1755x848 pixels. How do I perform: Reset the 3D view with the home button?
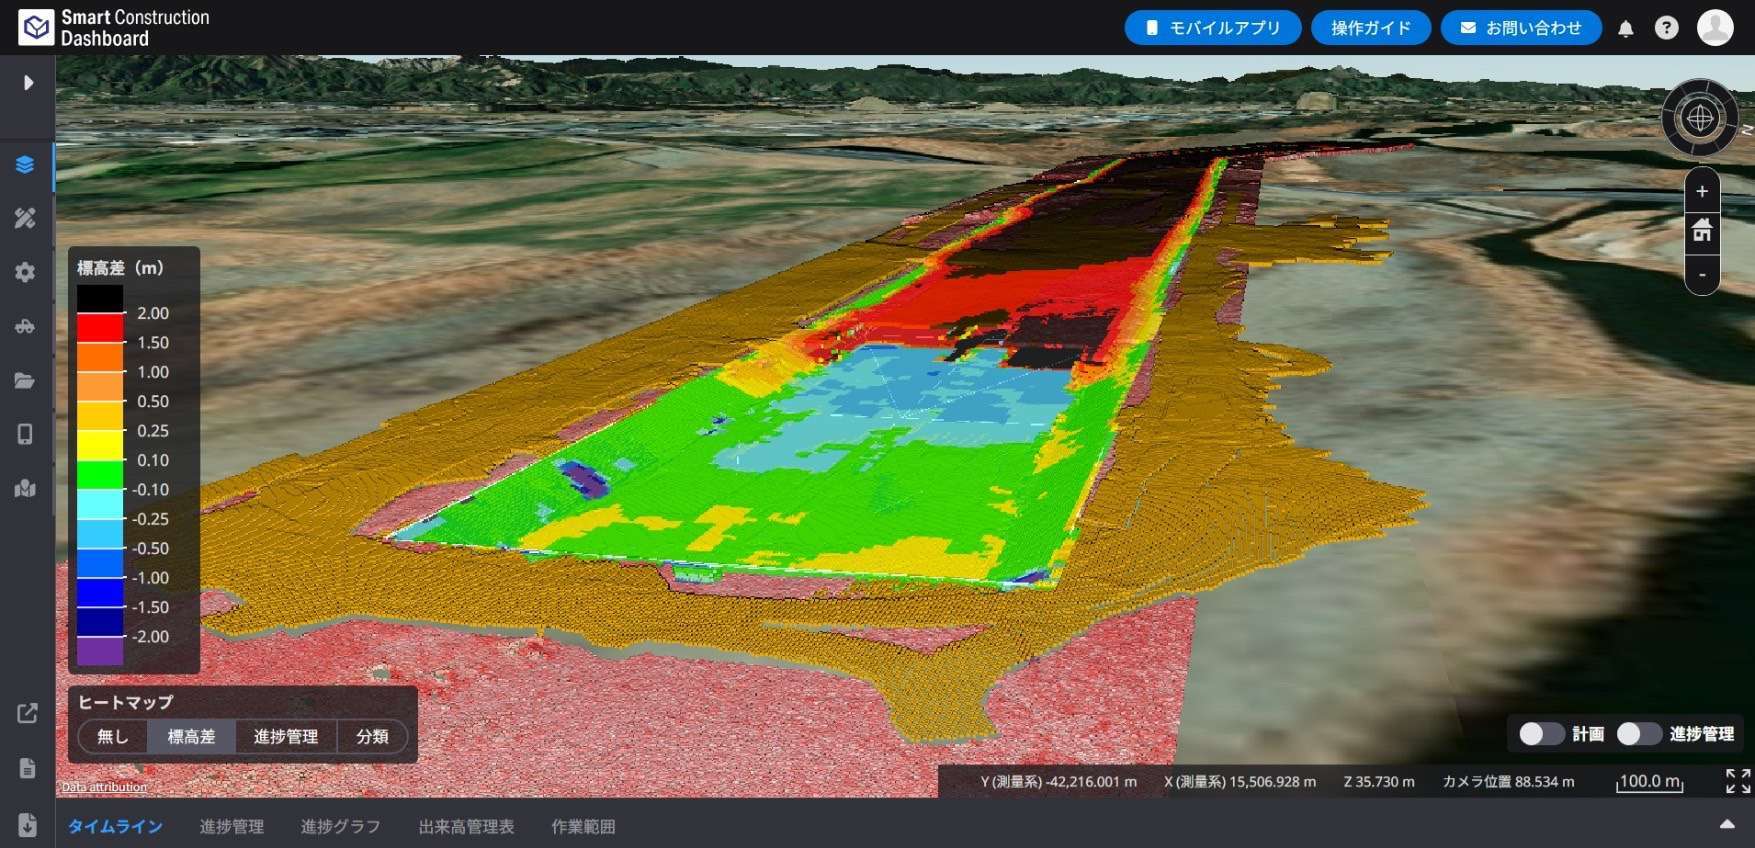[x=1701, y=232]
